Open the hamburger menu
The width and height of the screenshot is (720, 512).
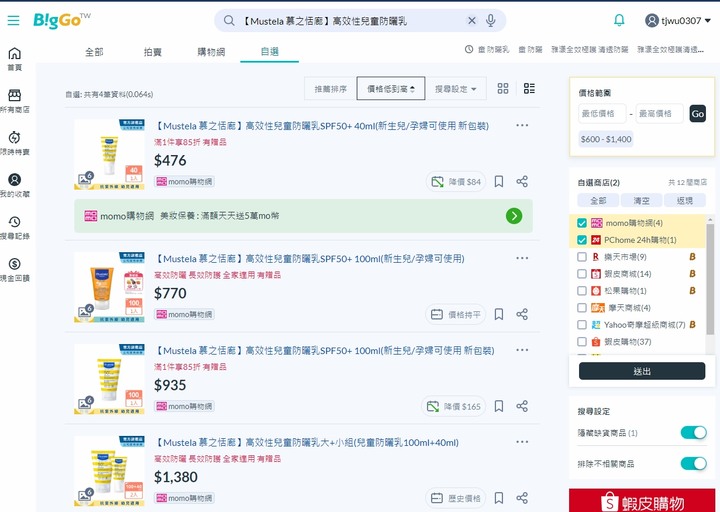pyautogui.click(x=13, y=21)
